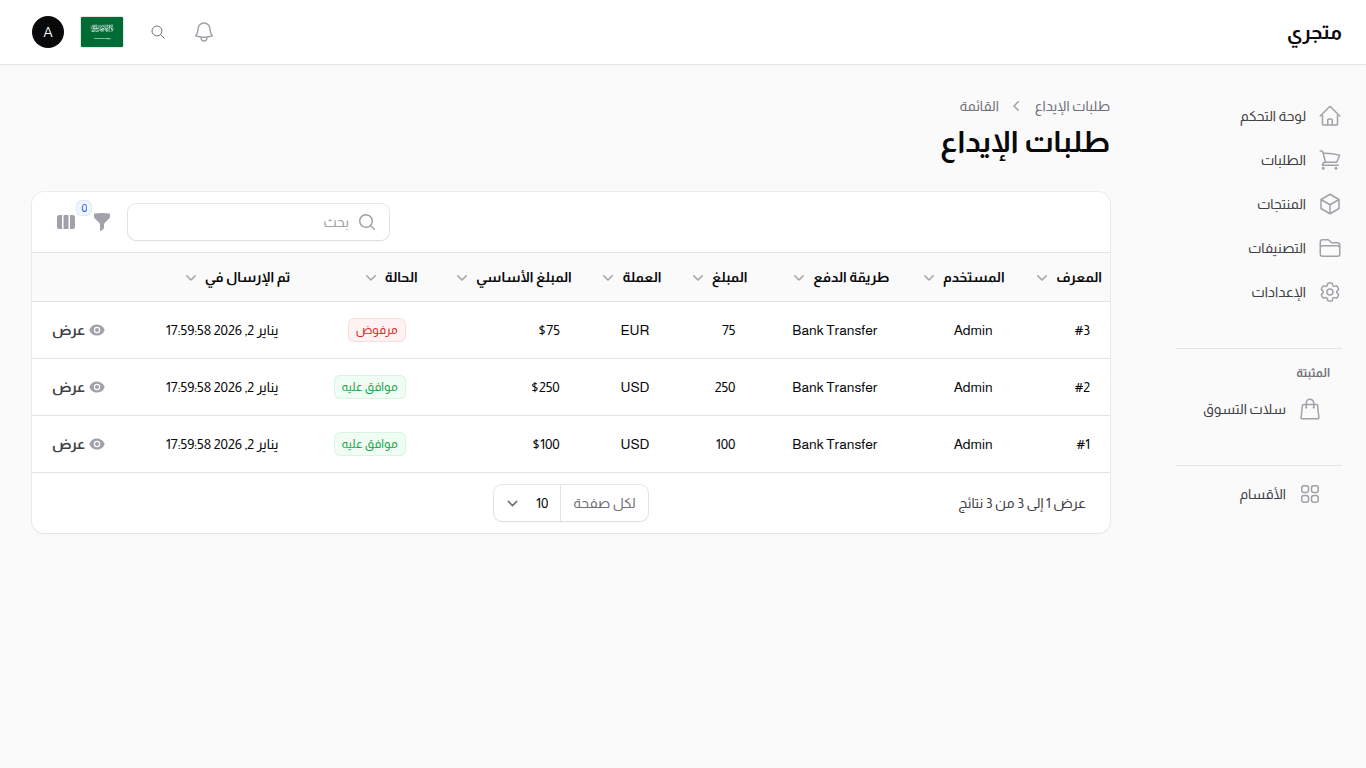The width and height of the screenshot is (1366, 768).
Task: Select the لوحة التحكم home icon
Action: (x=1330, y=115)
